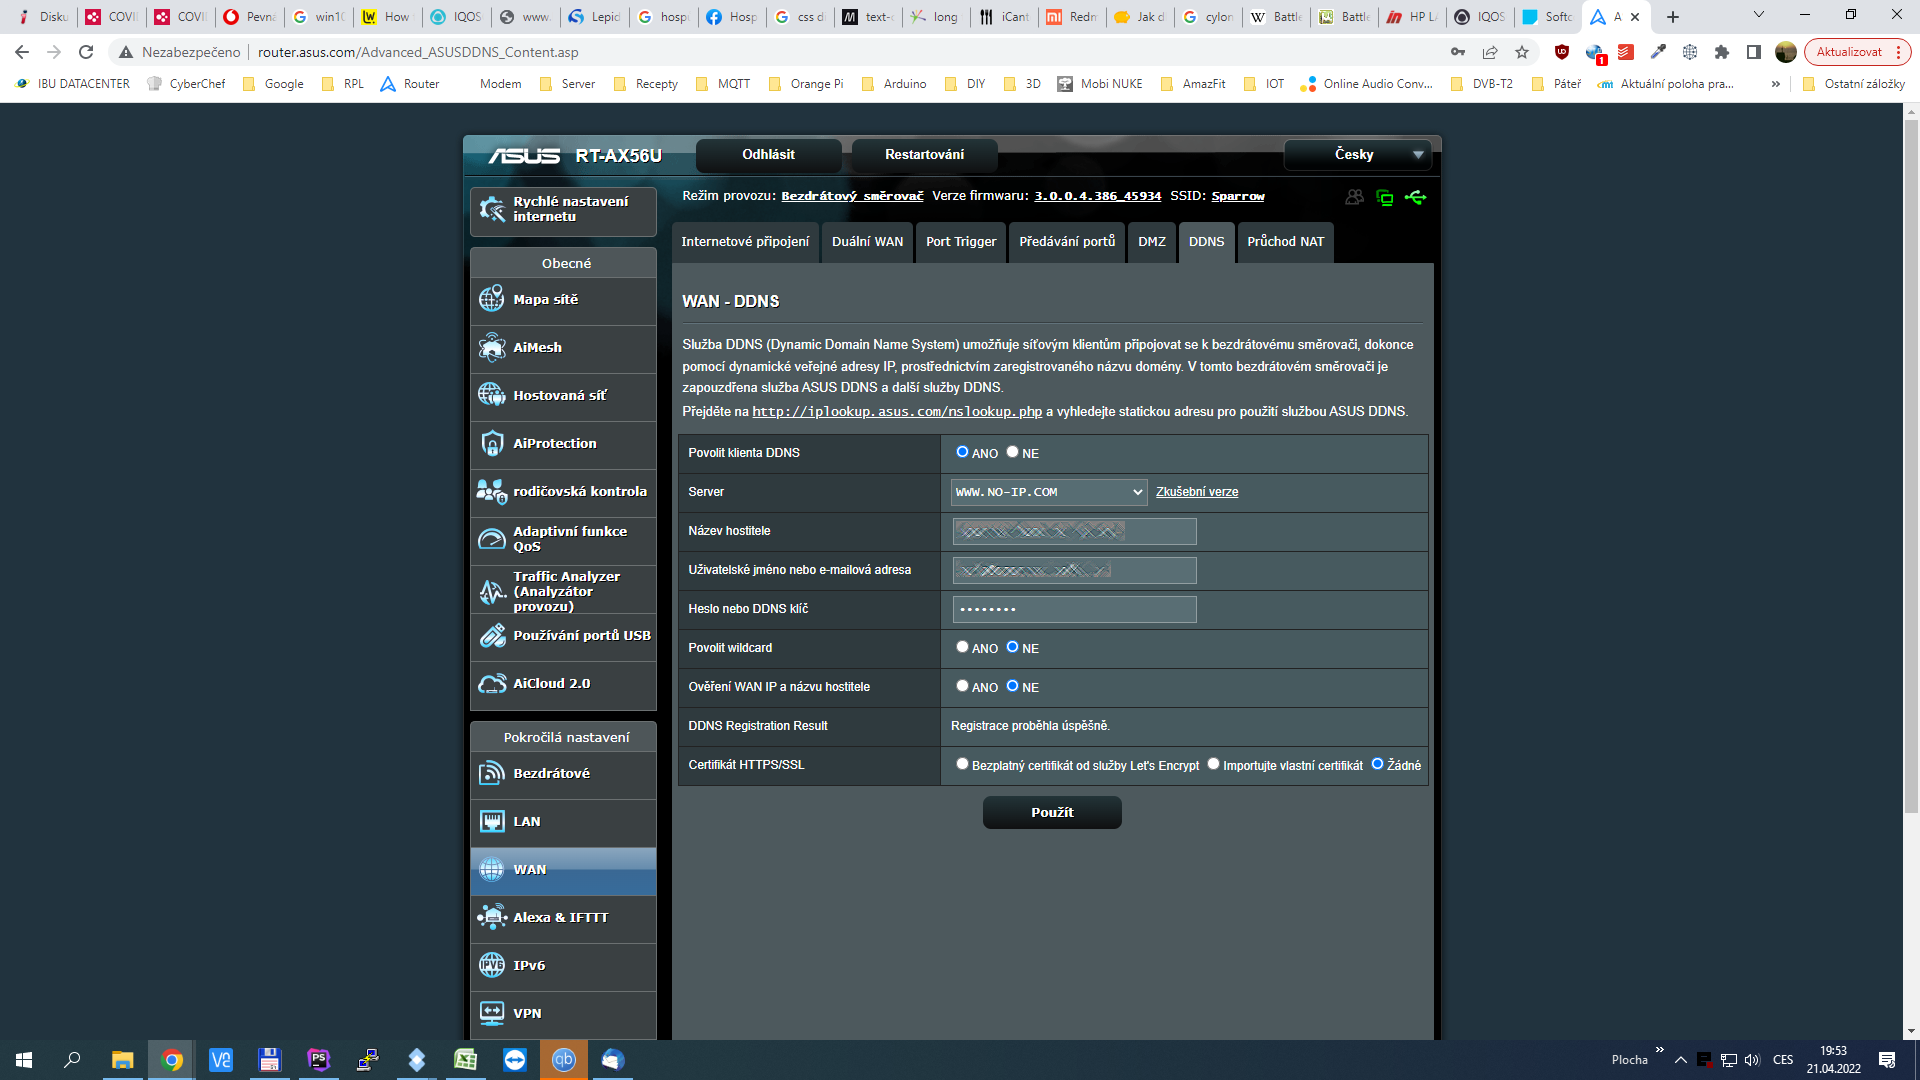Viewport: 1920px width, 1080px height.
Task: Open Chrome from the Windows taskbar
Action: click(x=172, y=1060)
